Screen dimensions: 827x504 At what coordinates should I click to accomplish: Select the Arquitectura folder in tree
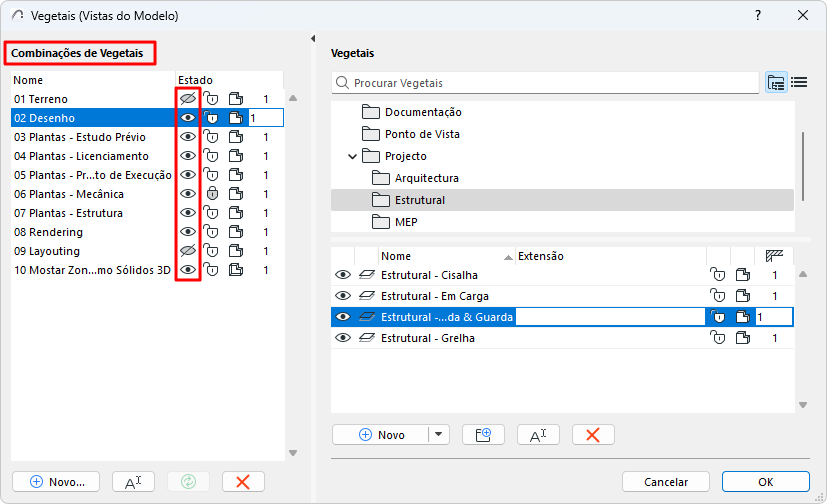[426, 178]
